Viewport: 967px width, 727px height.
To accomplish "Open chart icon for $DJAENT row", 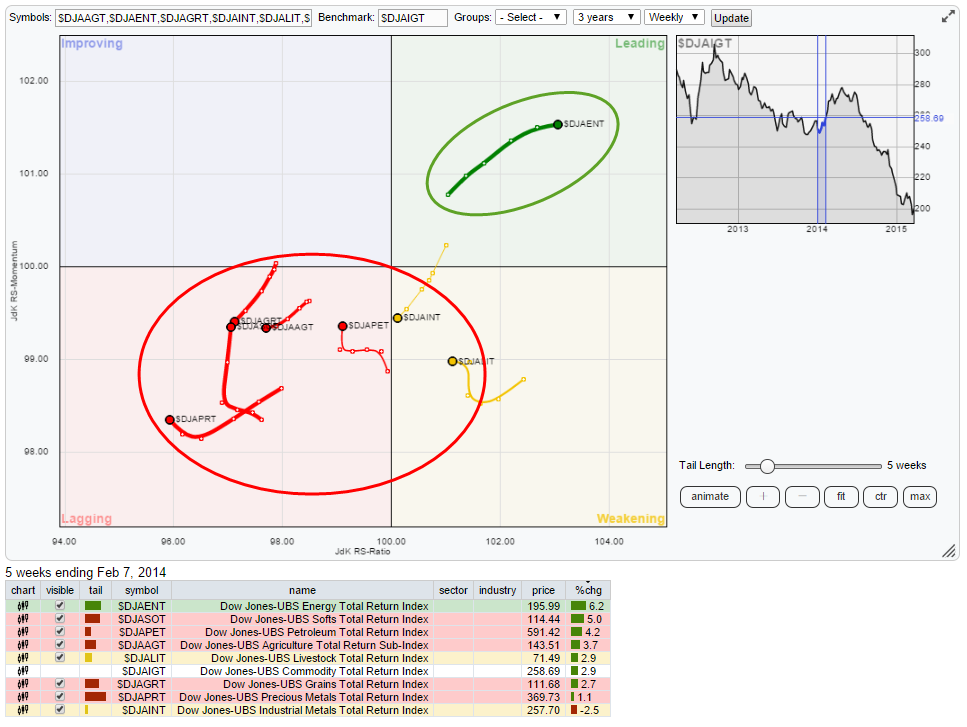I will (23, 606).
